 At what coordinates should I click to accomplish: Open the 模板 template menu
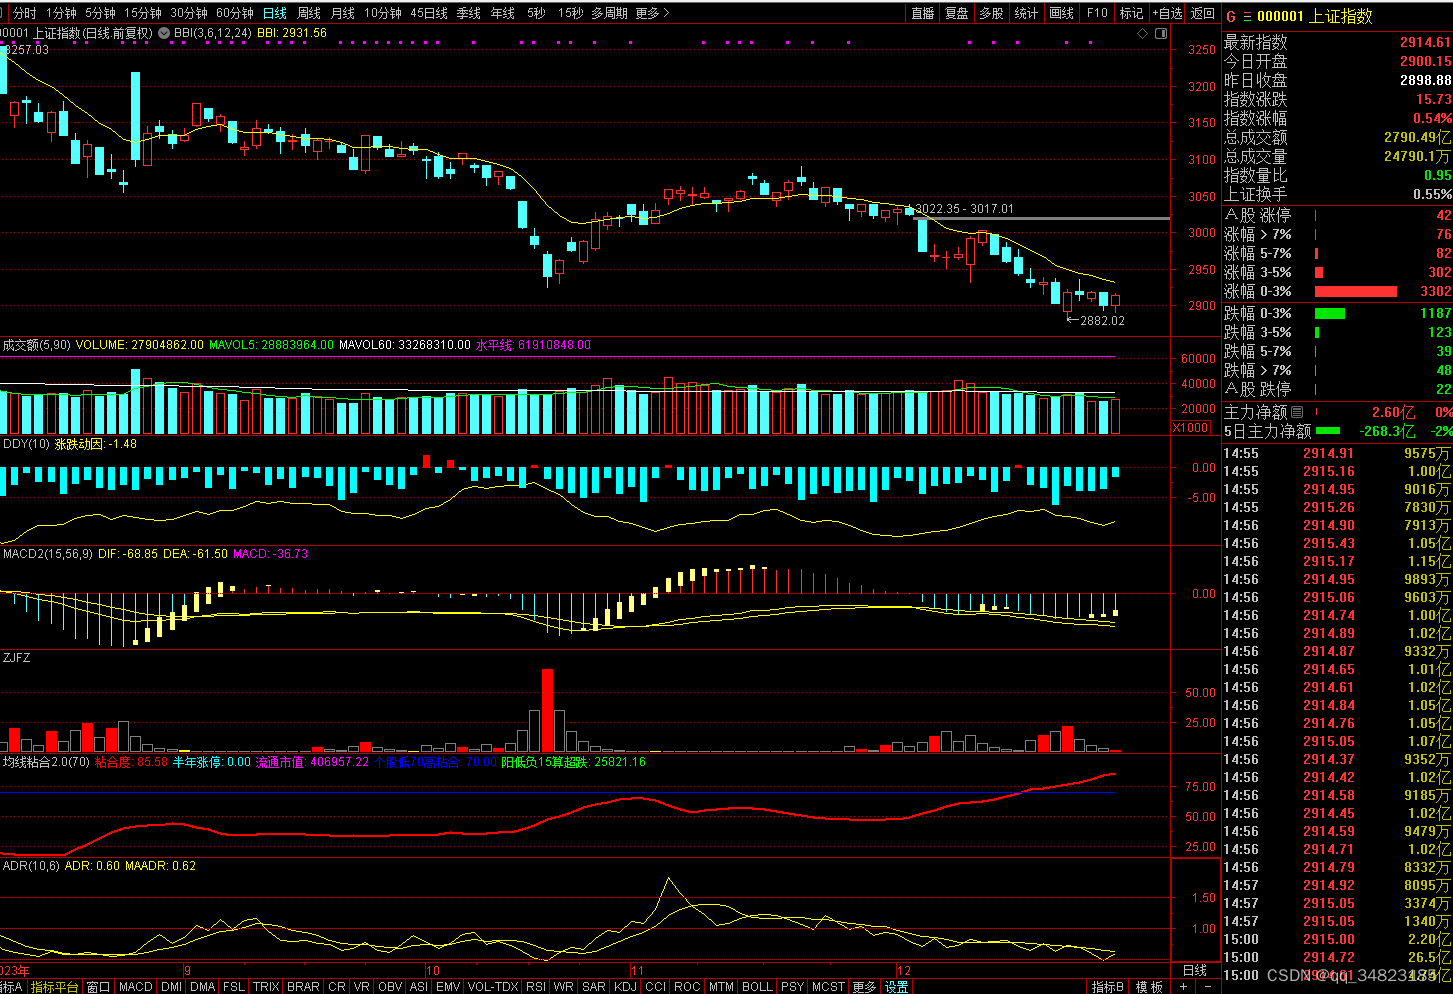tap(1149, 987)
